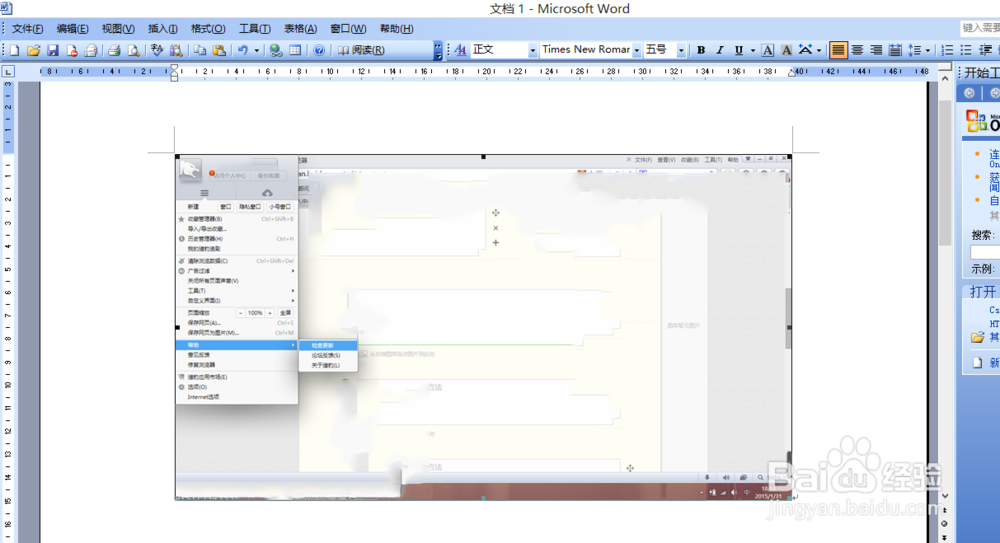Screen dimensions: 1000x543
Task: Expand the Line Spacing dropdown arrow
Action: click(x=928, y=50)
